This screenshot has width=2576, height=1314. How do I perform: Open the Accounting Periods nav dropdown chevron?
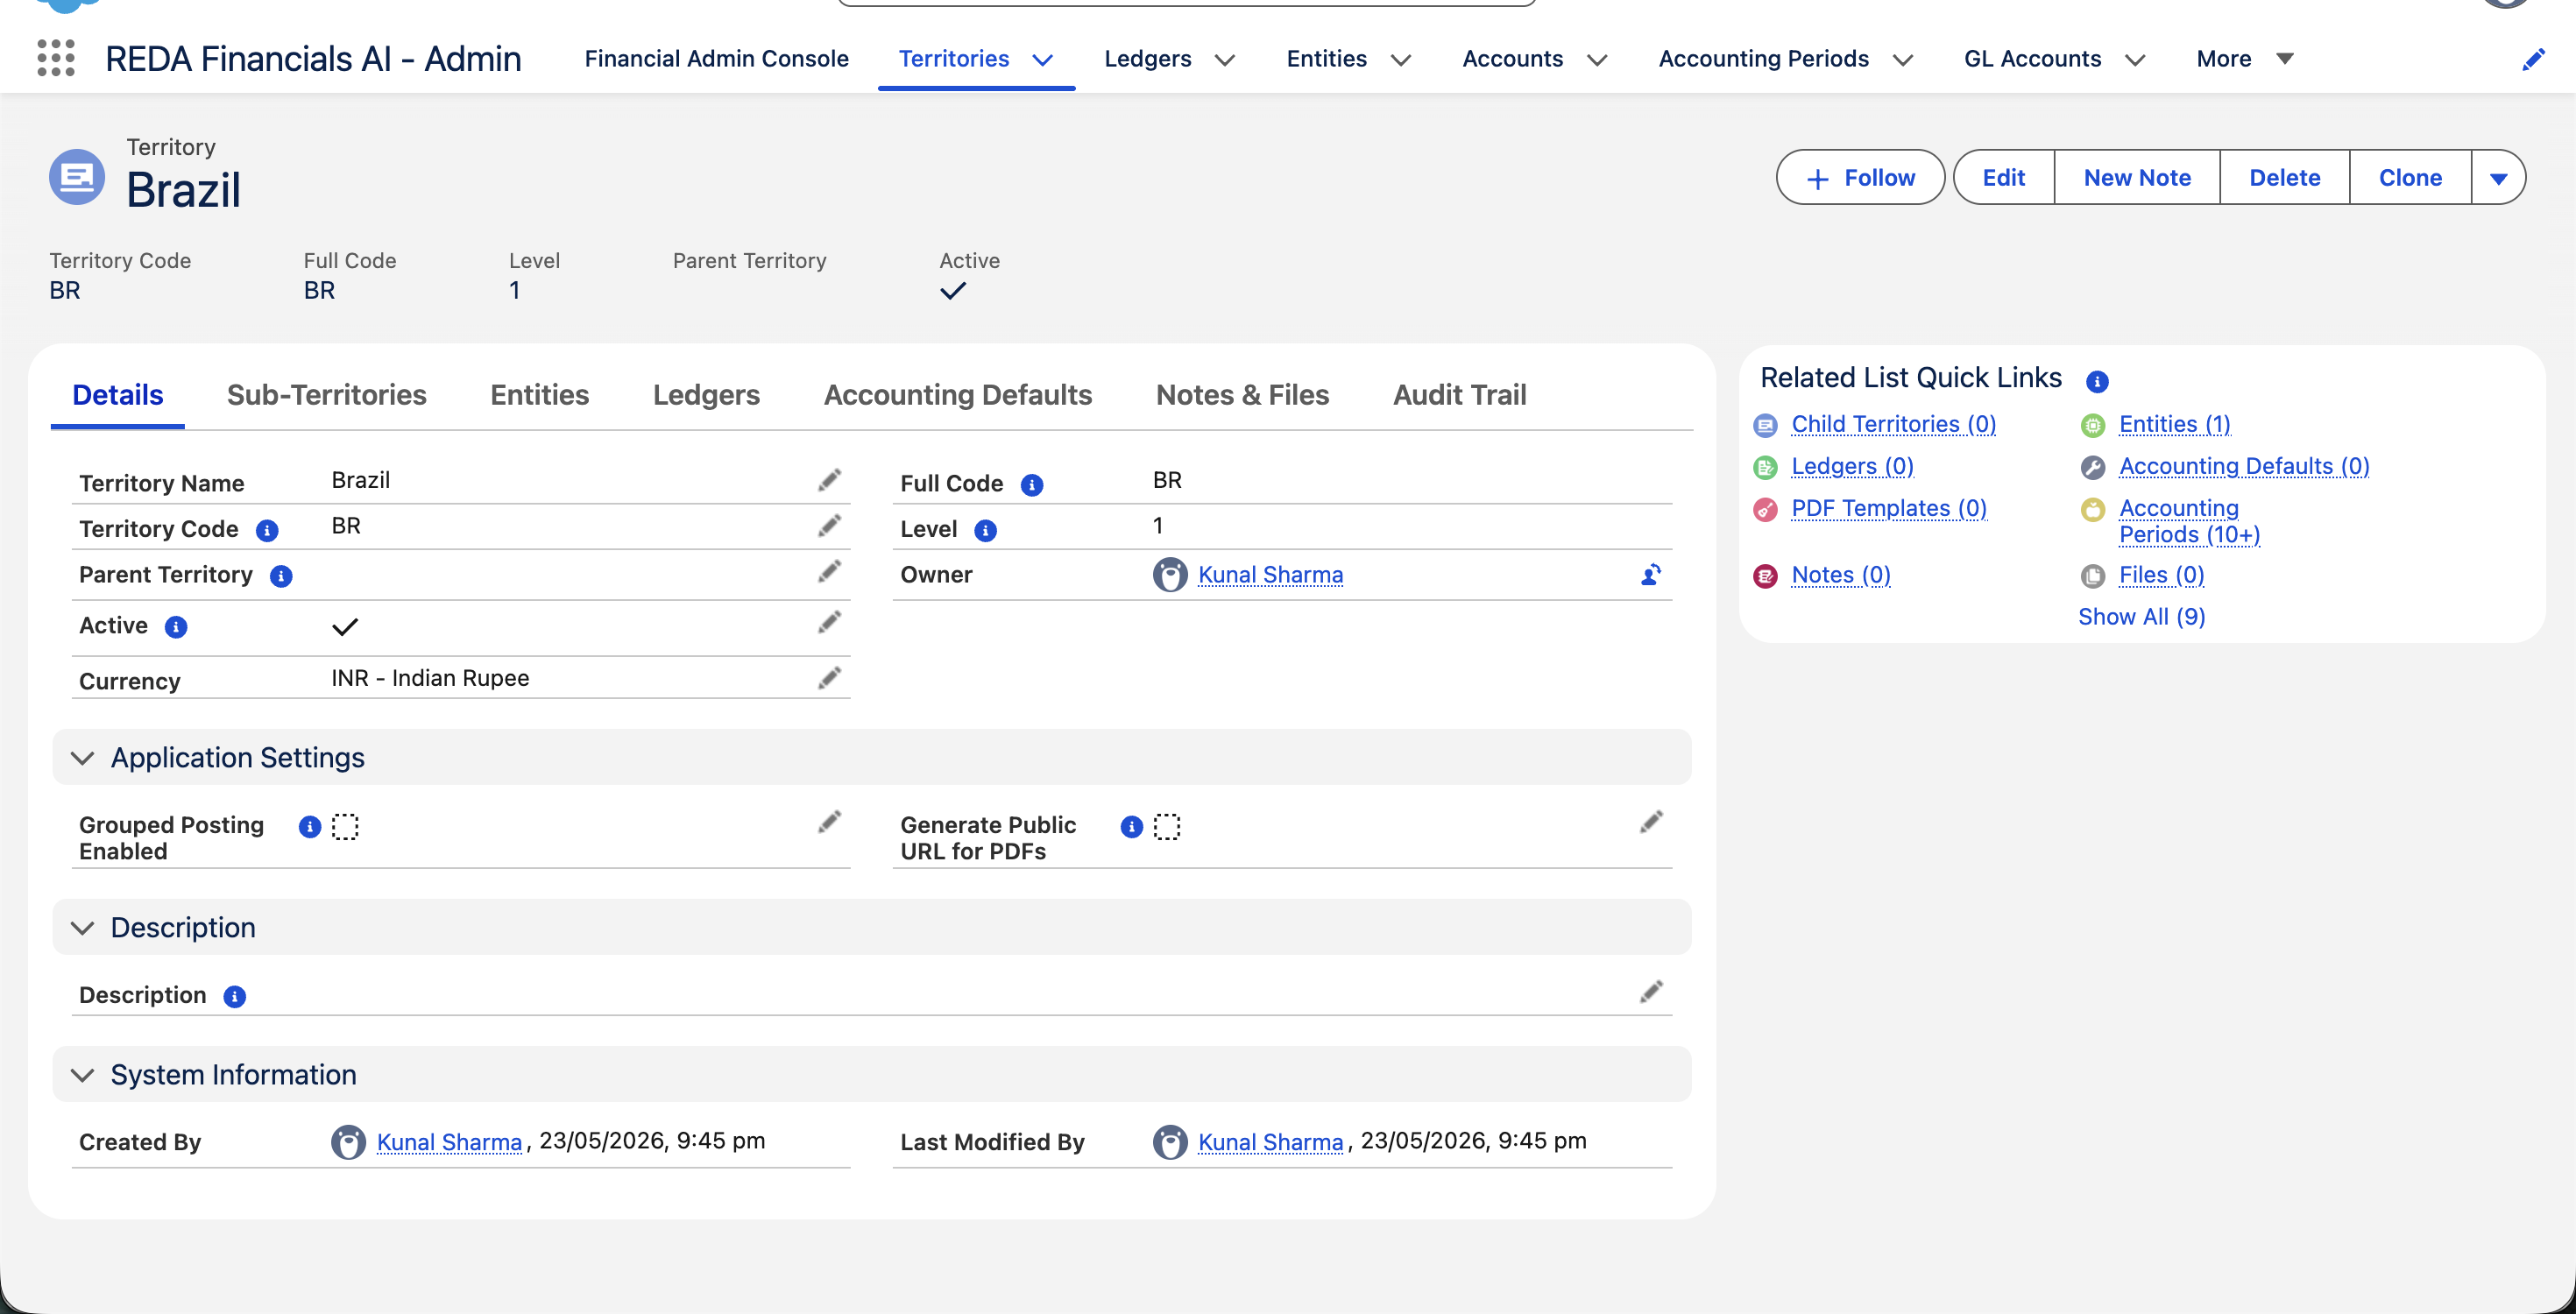1903,60
